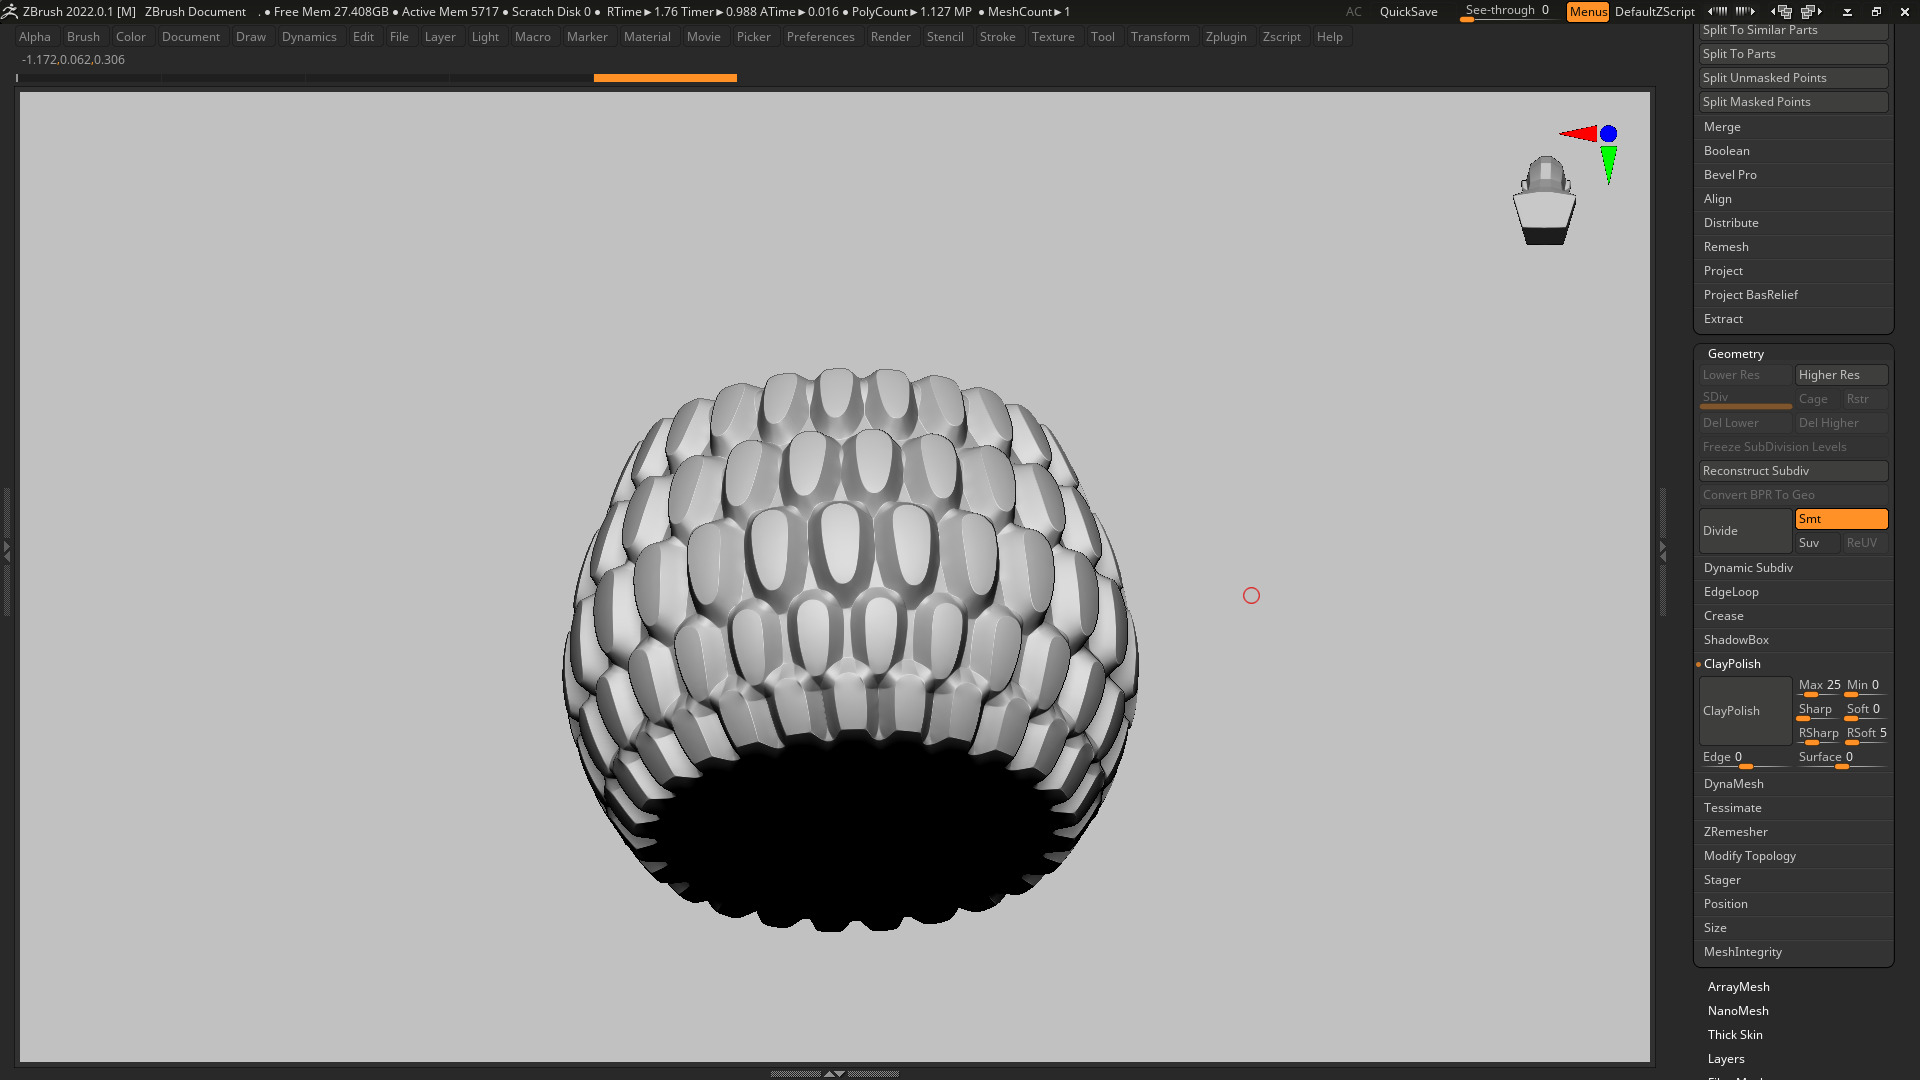
Task: Open the Zplugin menu
Action: (1226, 37)
